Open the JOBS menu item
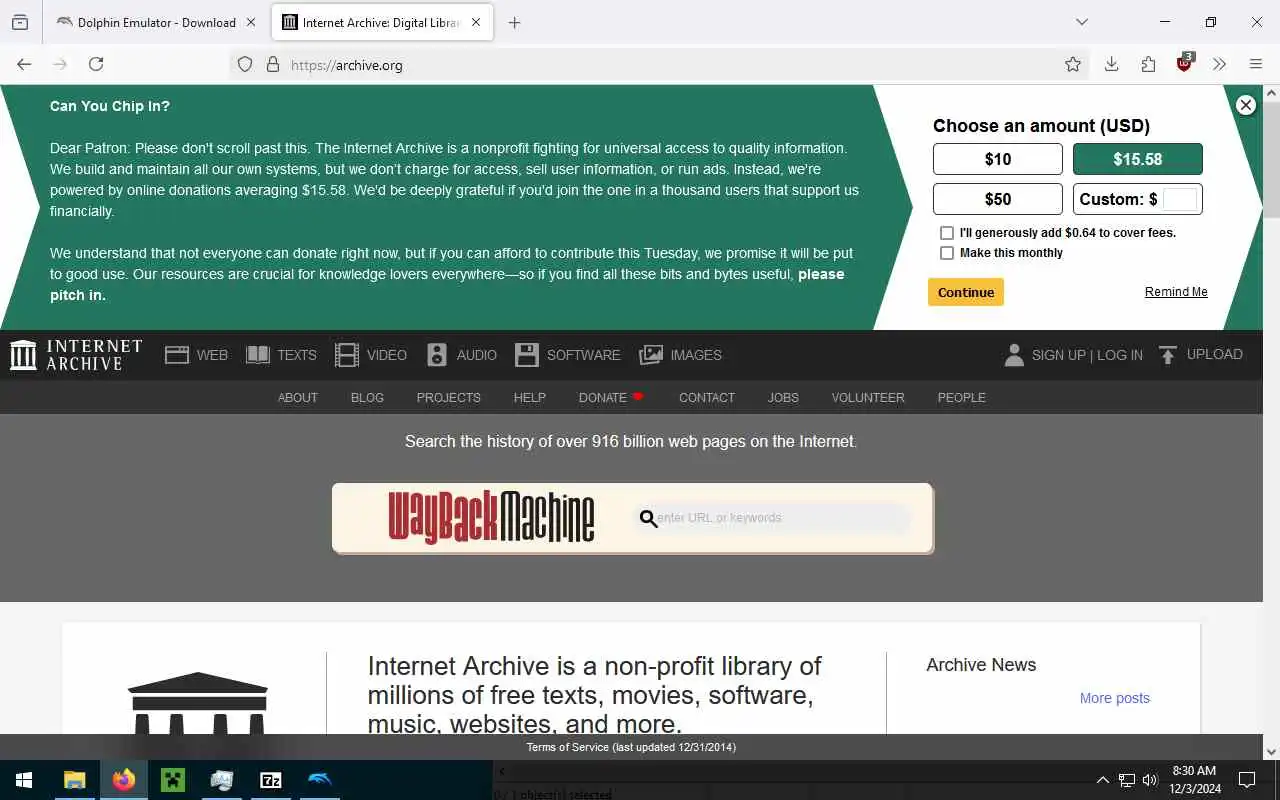This screenshot has height=800, width=1280. (783, 397)
